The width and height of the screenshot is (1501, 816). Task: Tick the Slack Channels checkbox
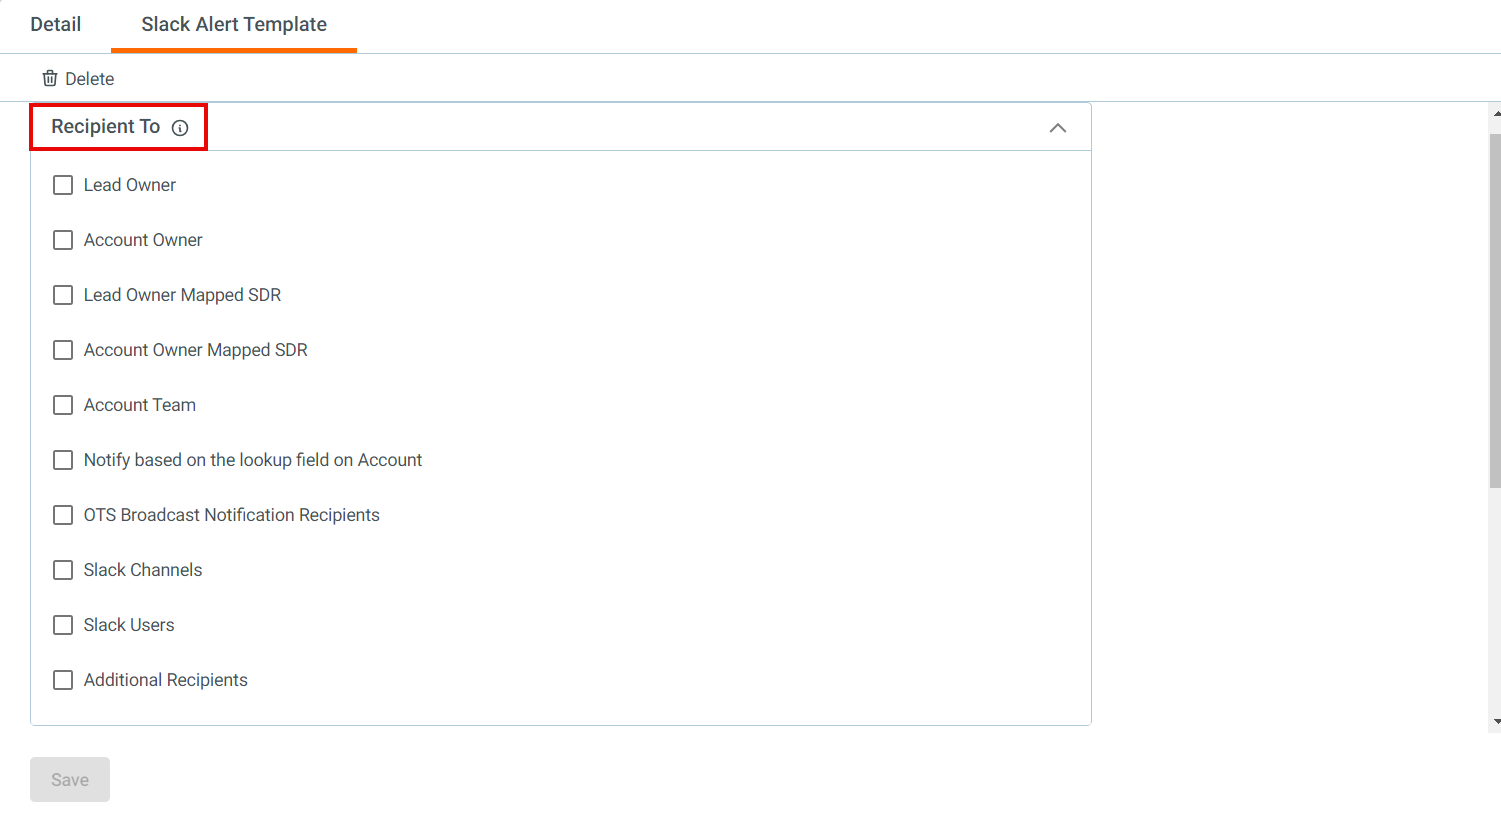(x=63, y=570)
